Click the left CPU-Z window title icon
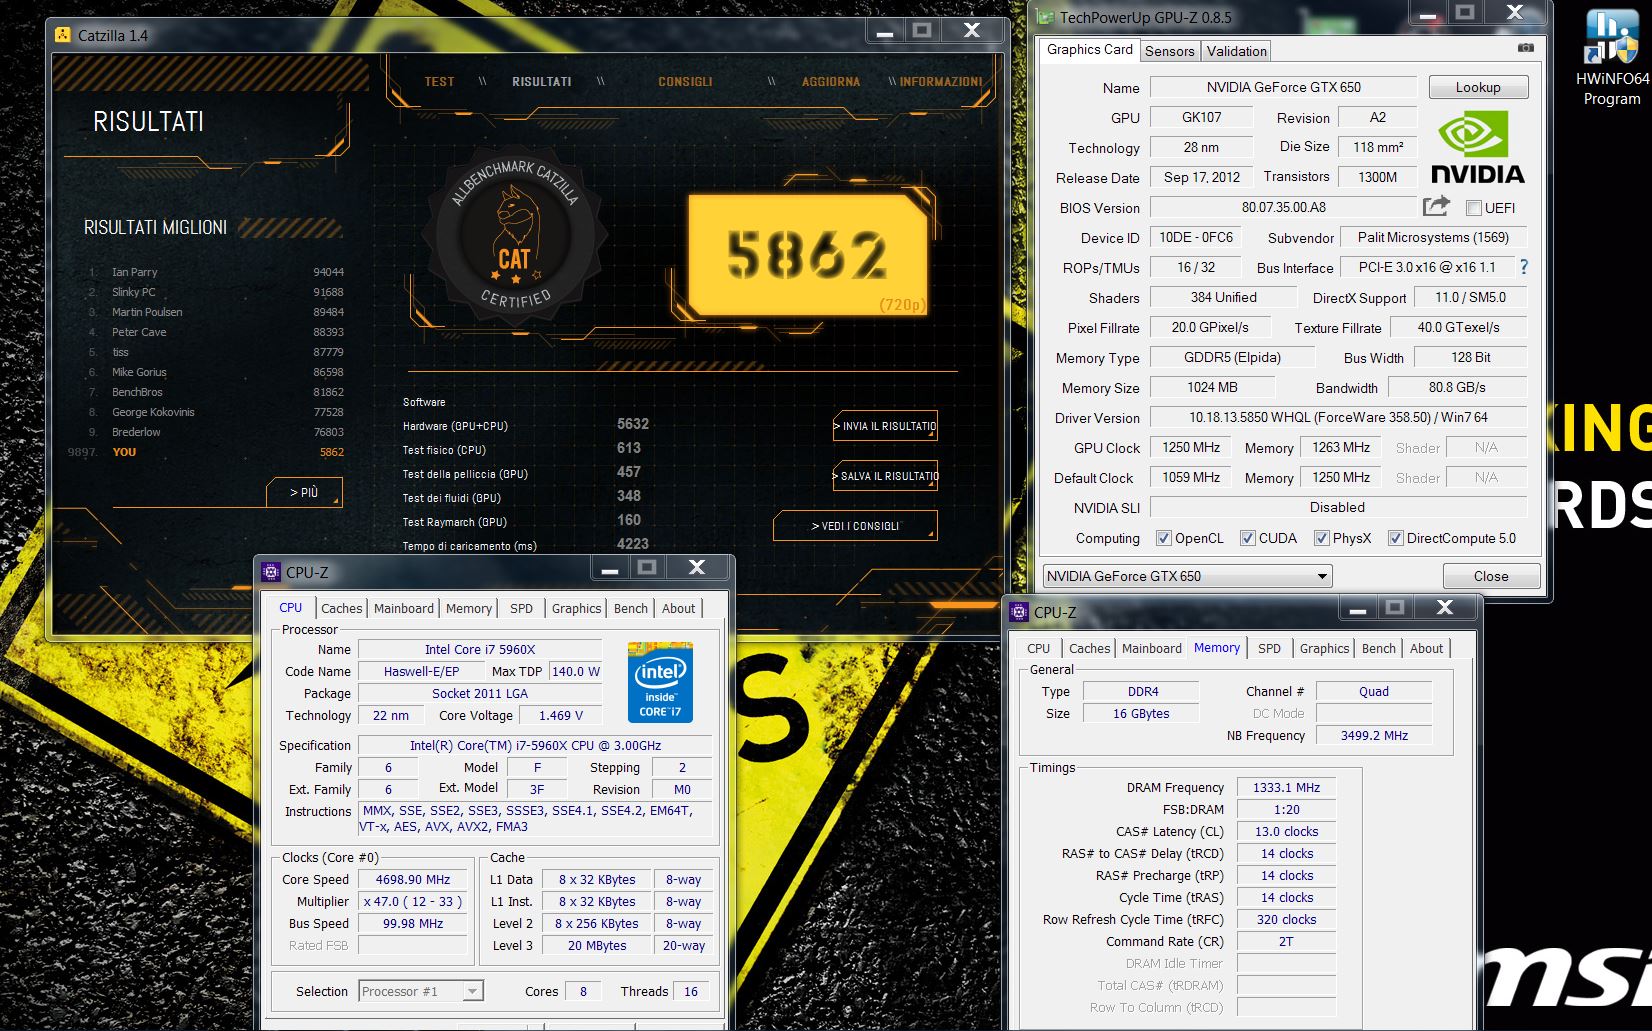The image size is (1652, 1031). tap(270, 572)
